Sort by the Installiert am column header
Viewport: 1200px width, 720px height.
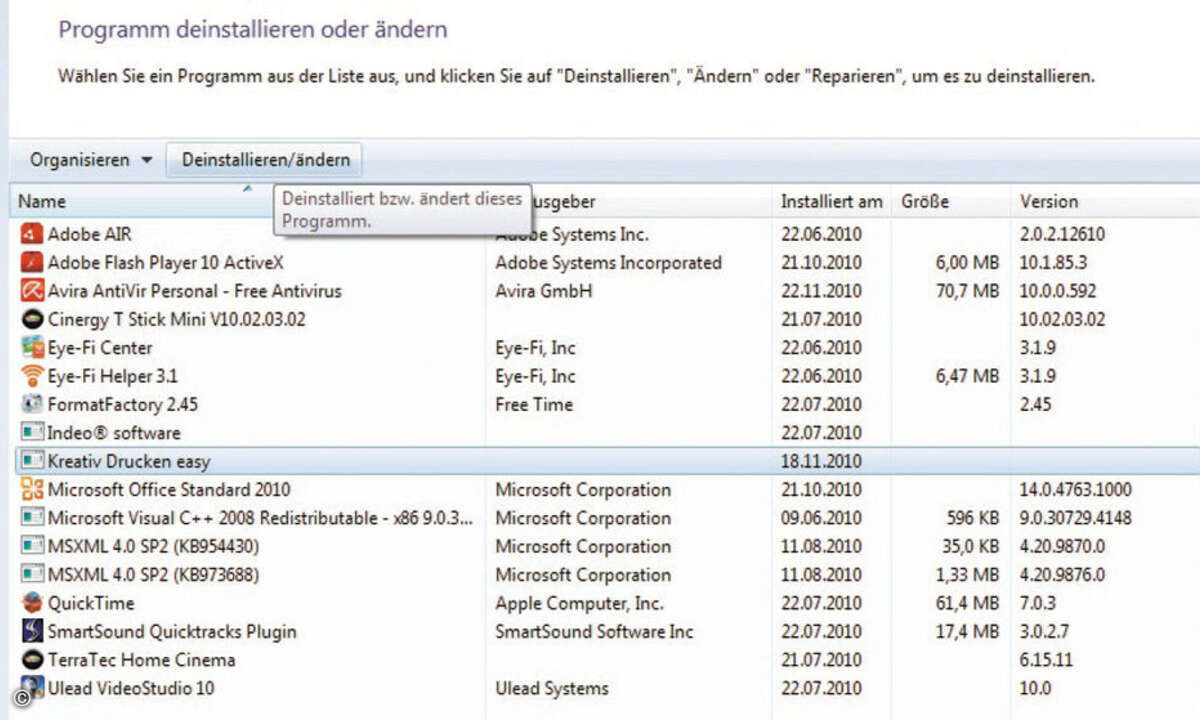coord(832,201)
